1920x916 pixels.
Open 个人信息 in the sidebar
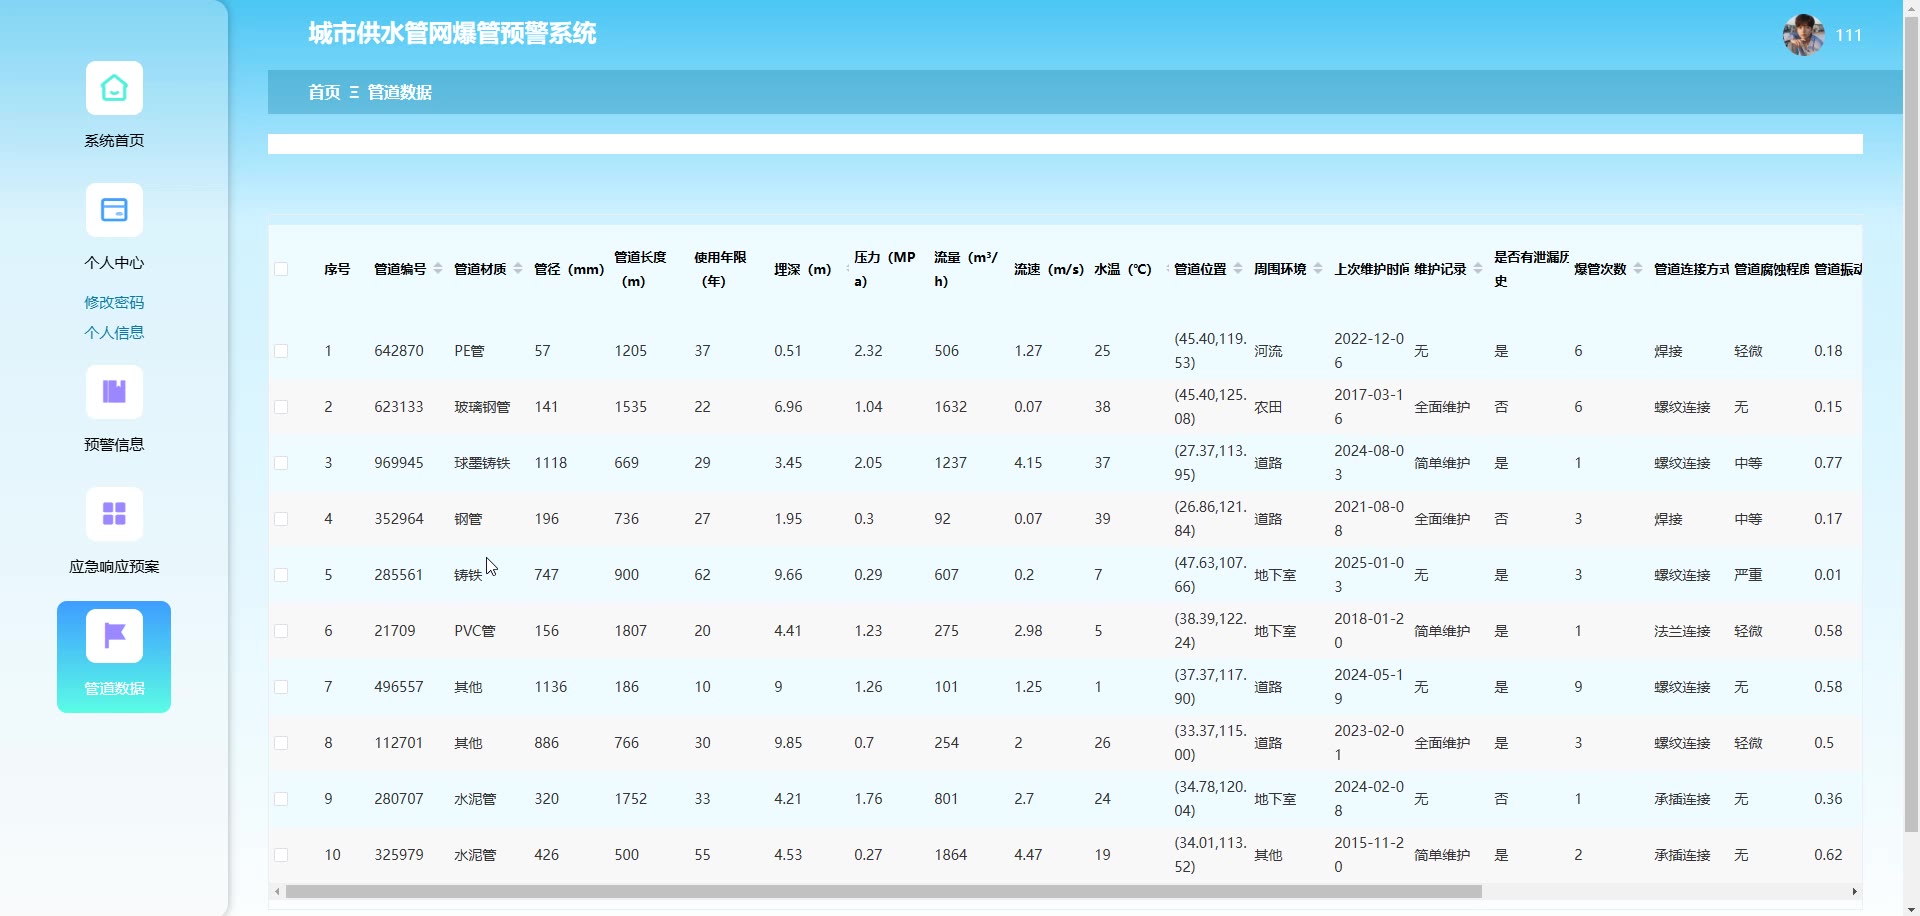point(114,332)
